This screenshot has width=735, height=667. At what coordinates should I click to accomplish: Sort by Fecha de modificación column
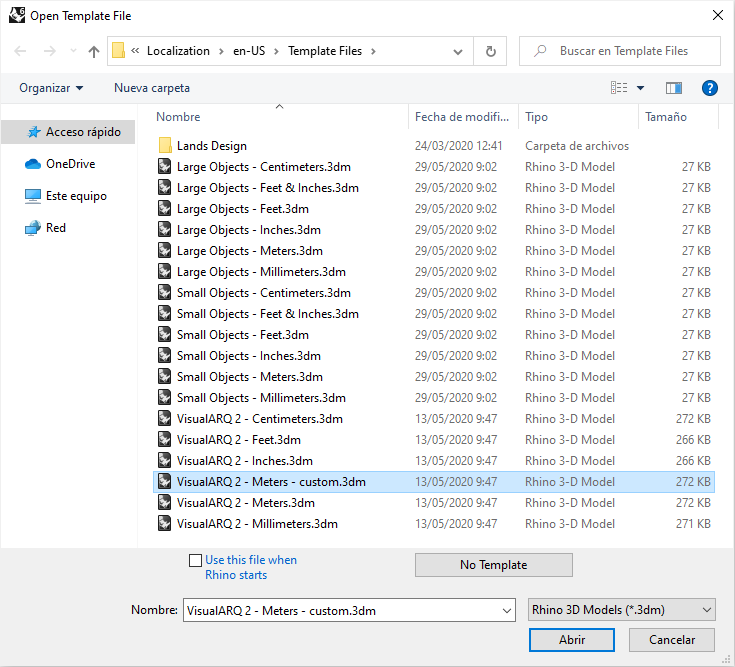click(462, 117)
